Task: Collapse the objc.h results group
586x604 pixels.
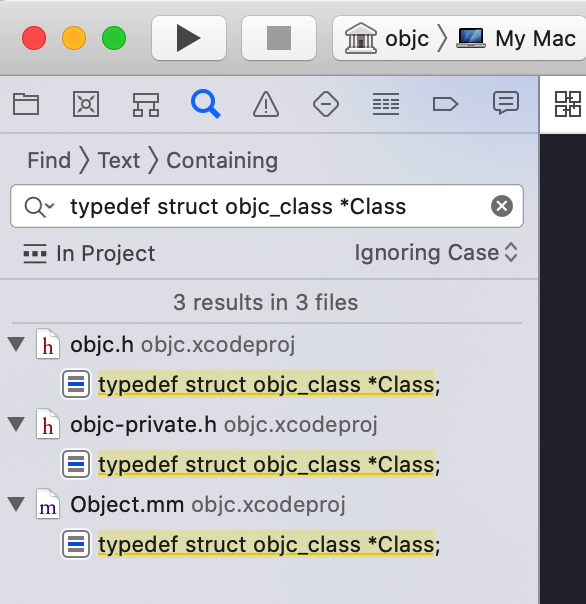Action: tap(17, 344)
